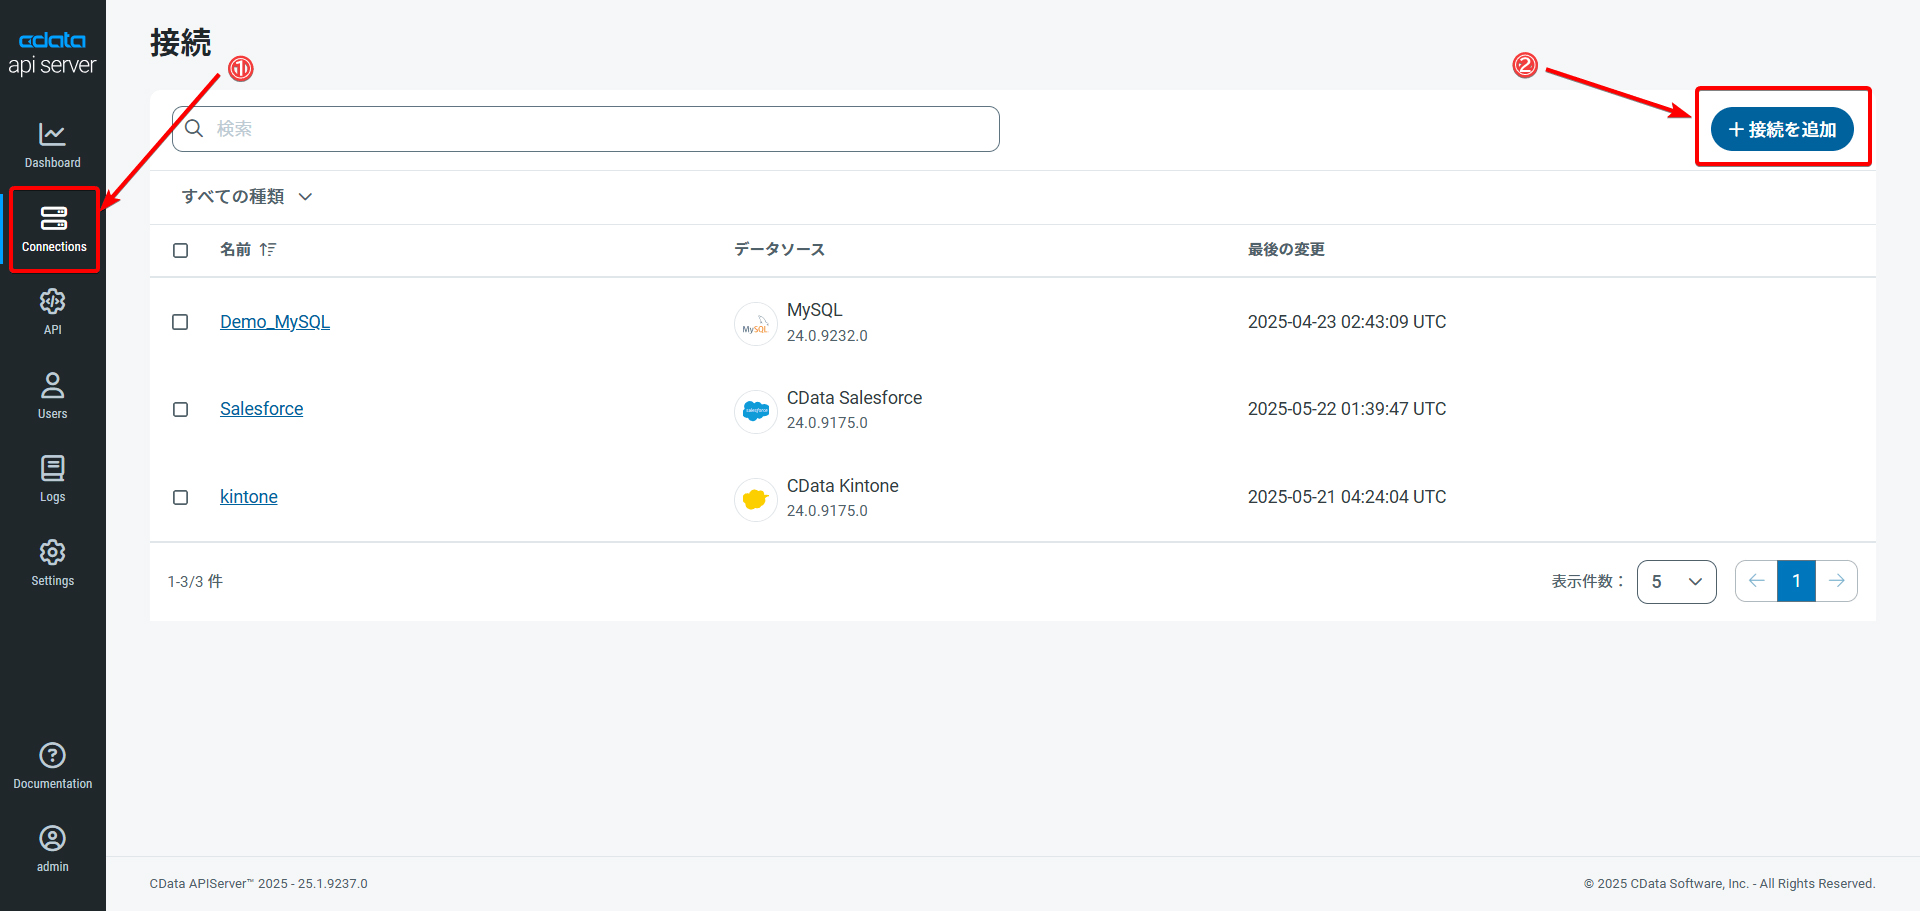Click the Salesforce cloud icon
Image resolution: width=1920 pixels, height=911 pixels.
756,411
